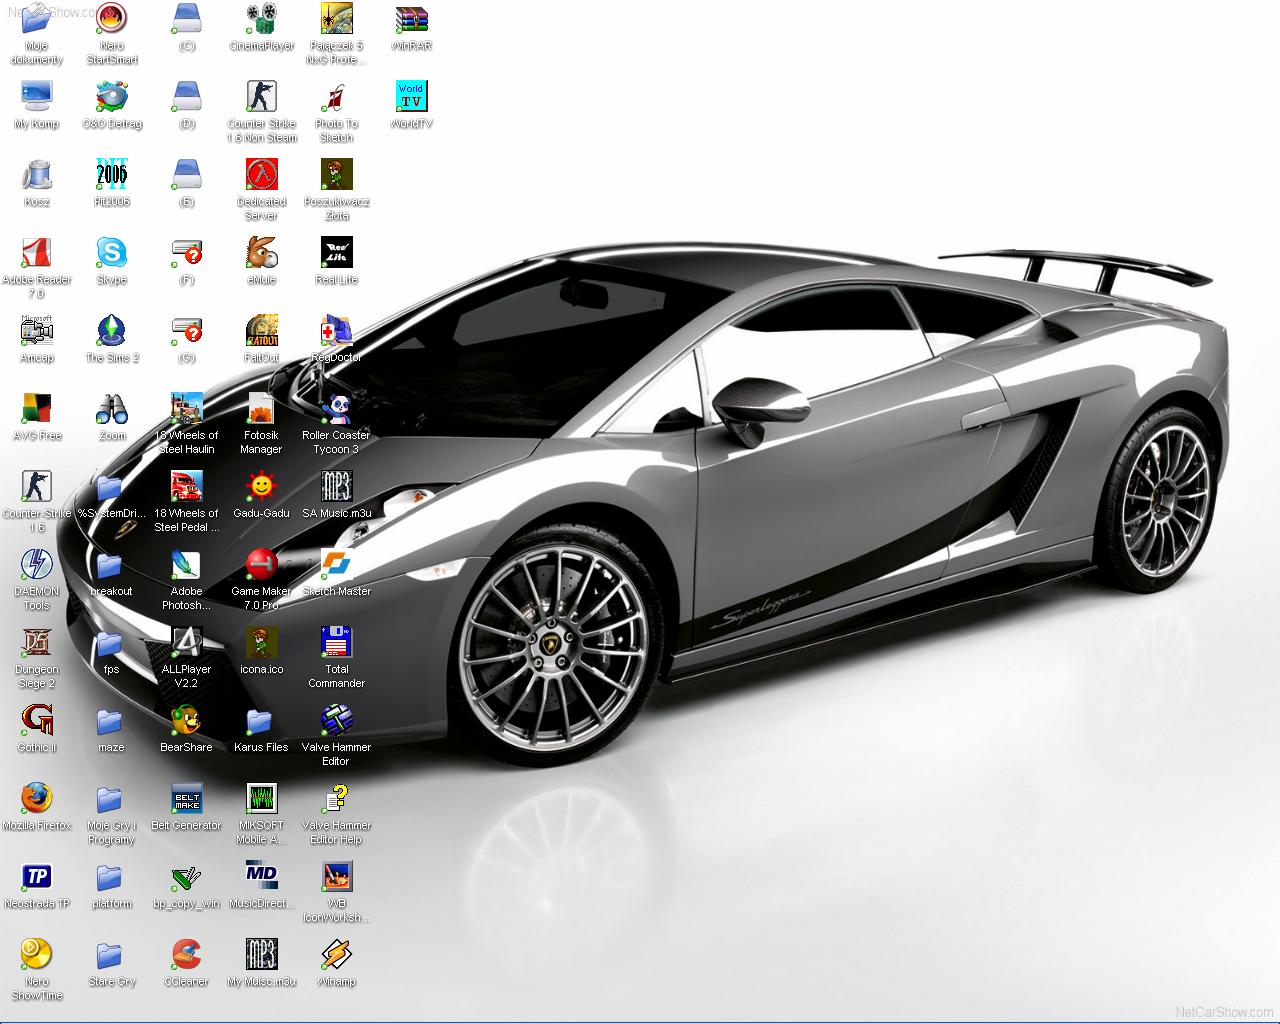Click the Roller Coaster Tycoon 3 icon
This screenshot has width=1280, height=1024.
tap(336, 409)
